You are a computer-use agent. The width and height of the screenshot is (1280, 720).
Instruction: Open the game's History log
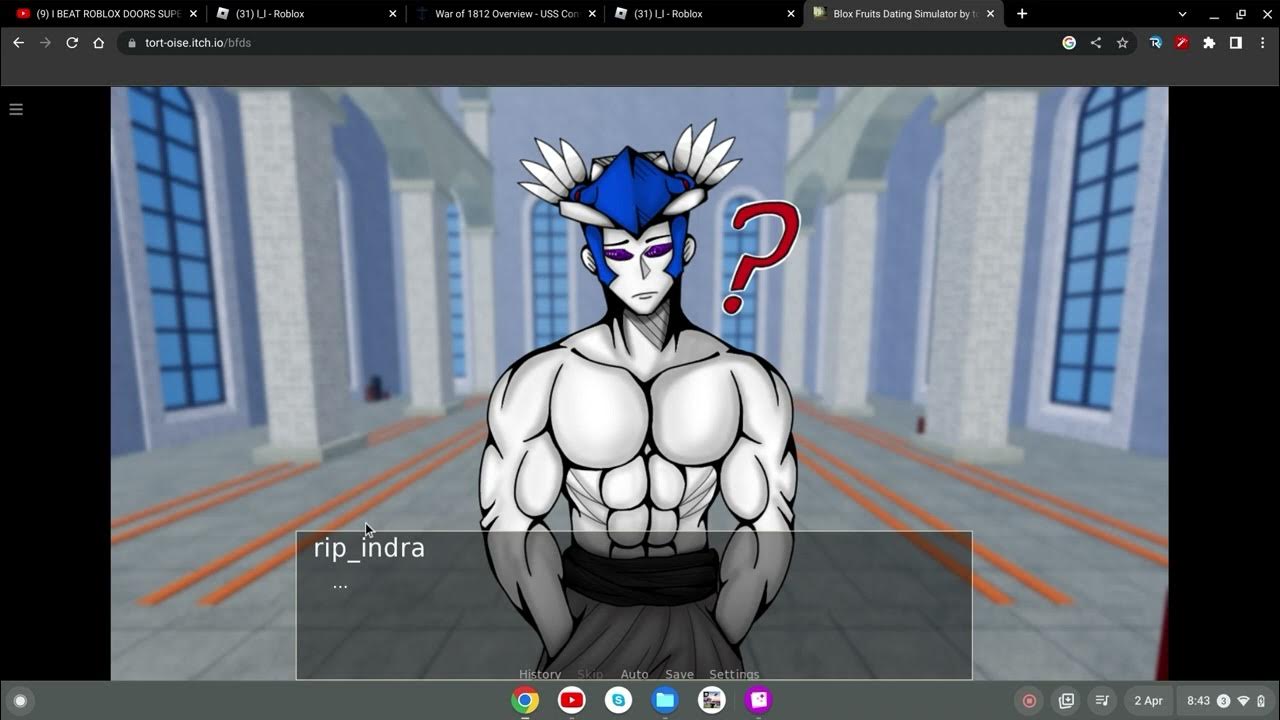[x=540, y=674]
